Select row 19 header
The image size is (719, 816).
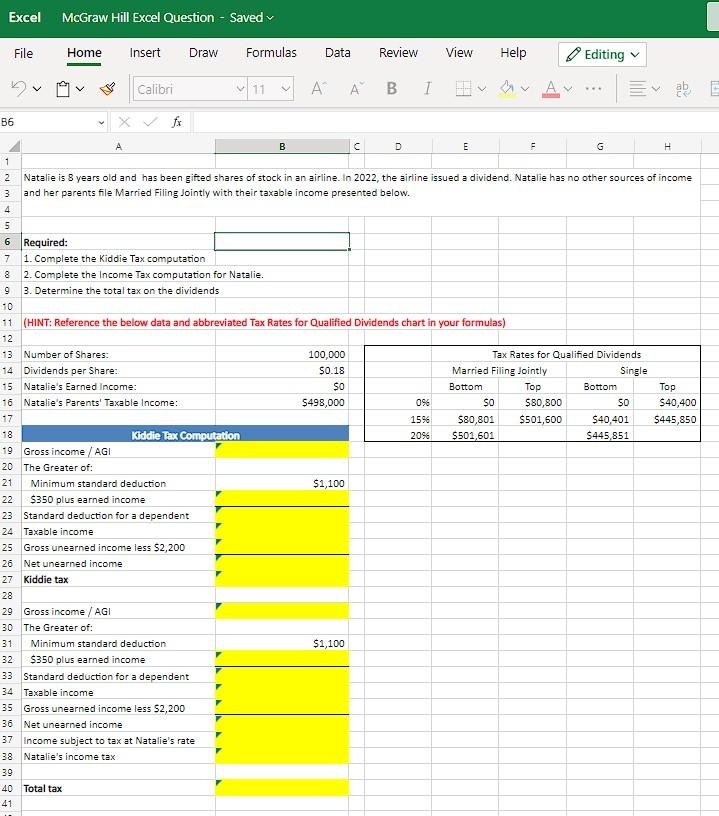7,451
